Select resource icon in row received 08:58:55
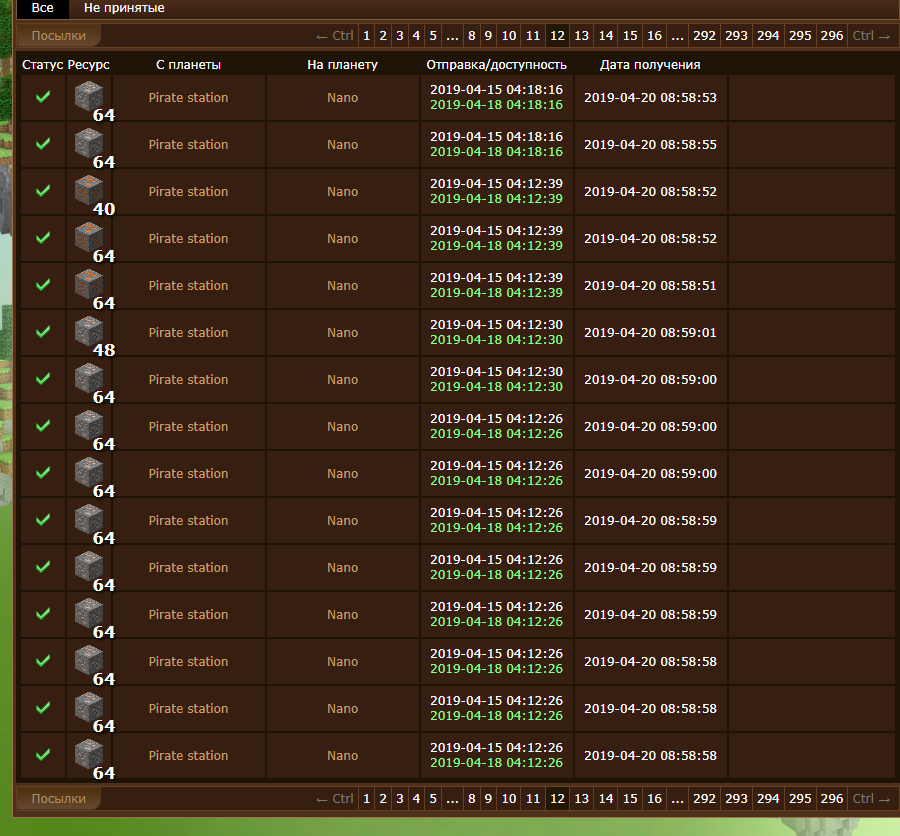 (89, 144)
